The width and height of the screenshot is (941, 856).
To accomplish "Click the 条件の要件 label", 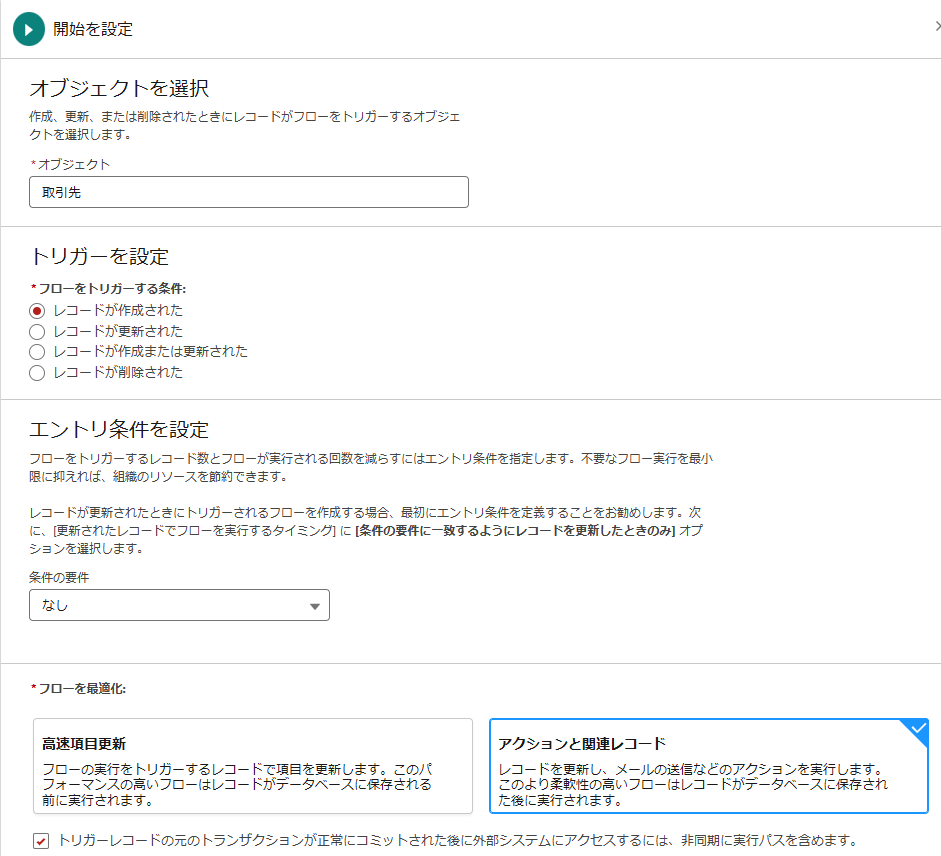I will pos(59,577).
